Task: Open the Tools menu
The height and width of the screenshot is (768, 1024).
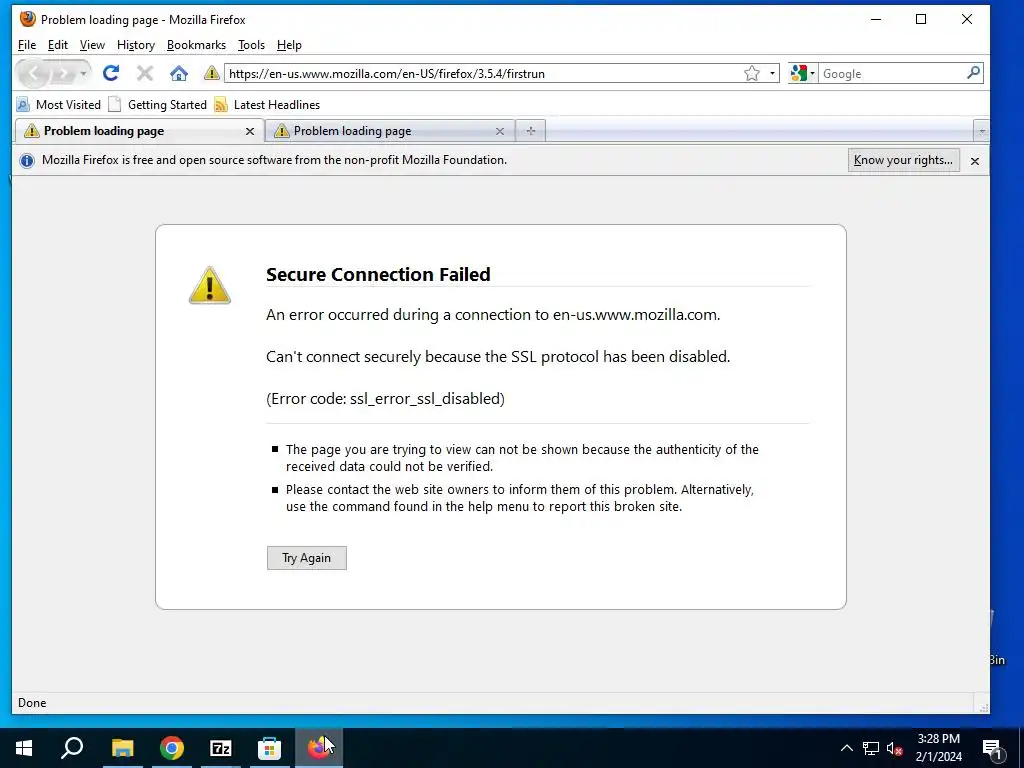Action: coord(251,45)
